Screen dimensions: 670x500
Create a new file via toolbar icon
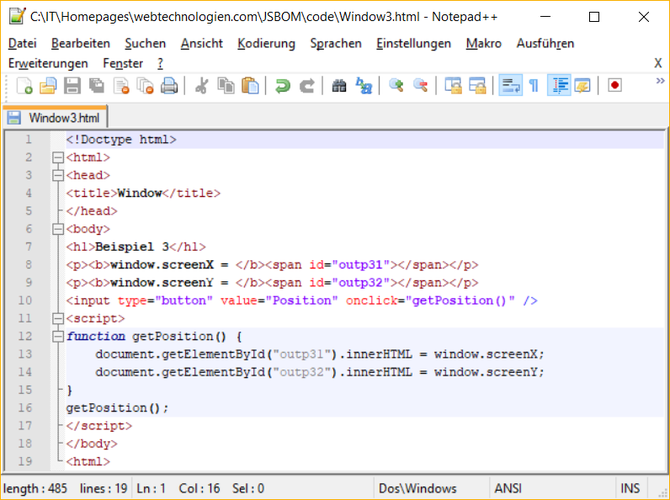pyautogui.click(x=24, y=85)
